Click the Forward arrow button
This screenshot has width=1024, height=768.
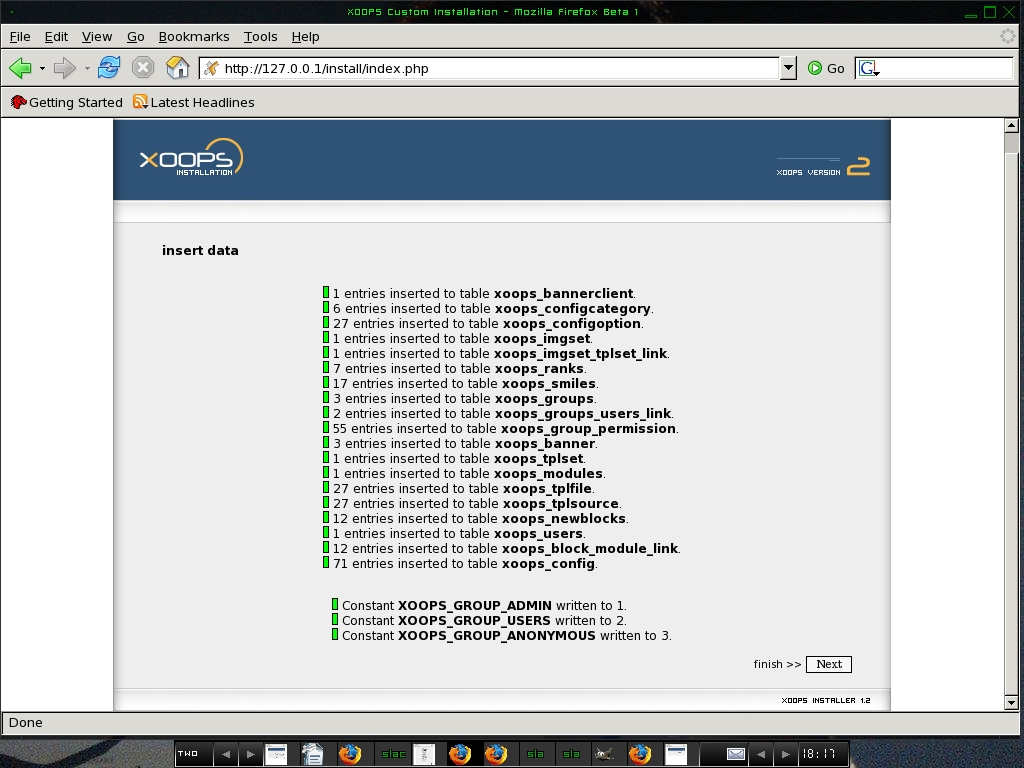click(65, 68)
